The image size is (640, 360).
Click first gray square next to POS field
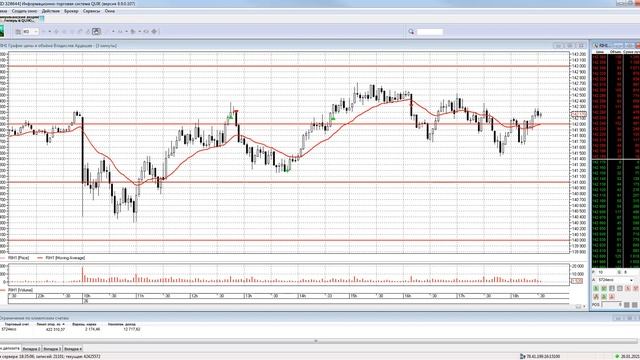pos(627,304)
